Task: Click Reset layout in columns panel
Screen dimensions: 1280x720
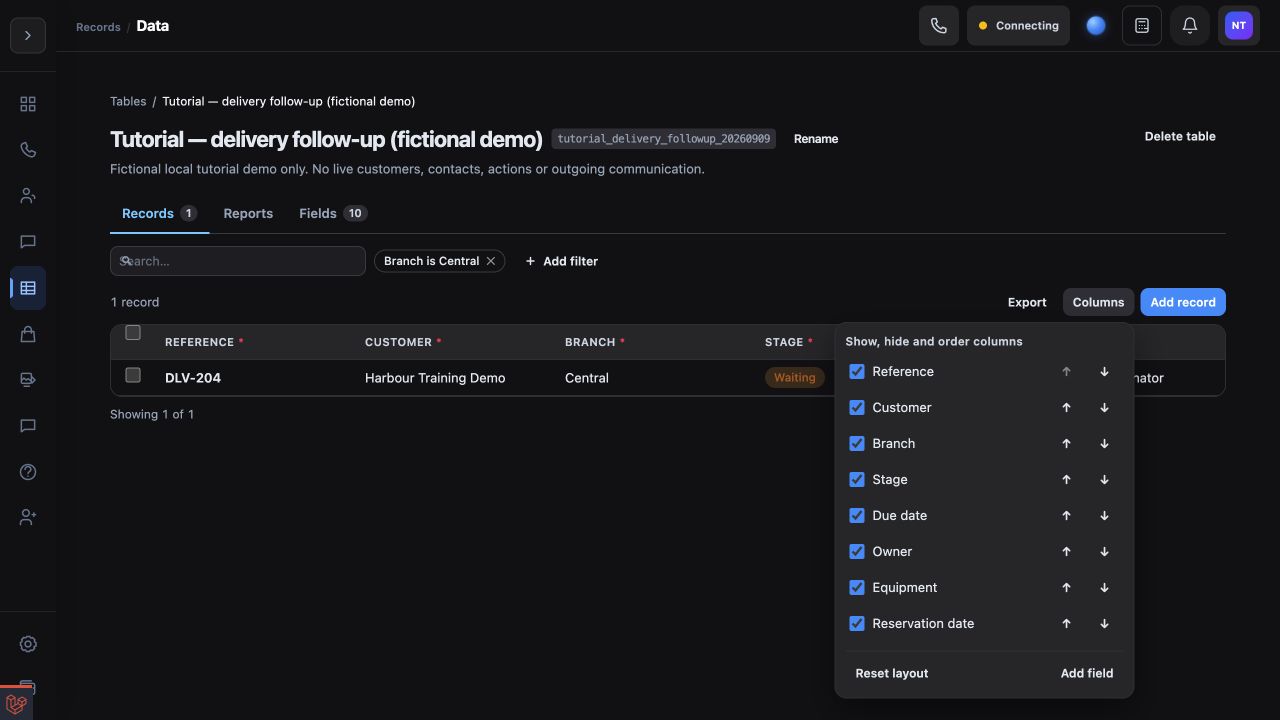Action: (x=892, y=673)
